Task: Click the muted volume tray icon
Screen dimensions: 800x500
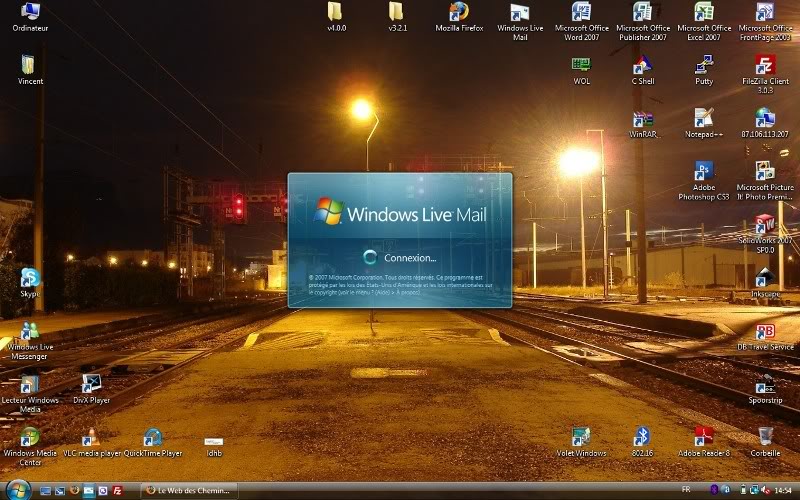Action: pyautogui.click(x=765, y=490)
